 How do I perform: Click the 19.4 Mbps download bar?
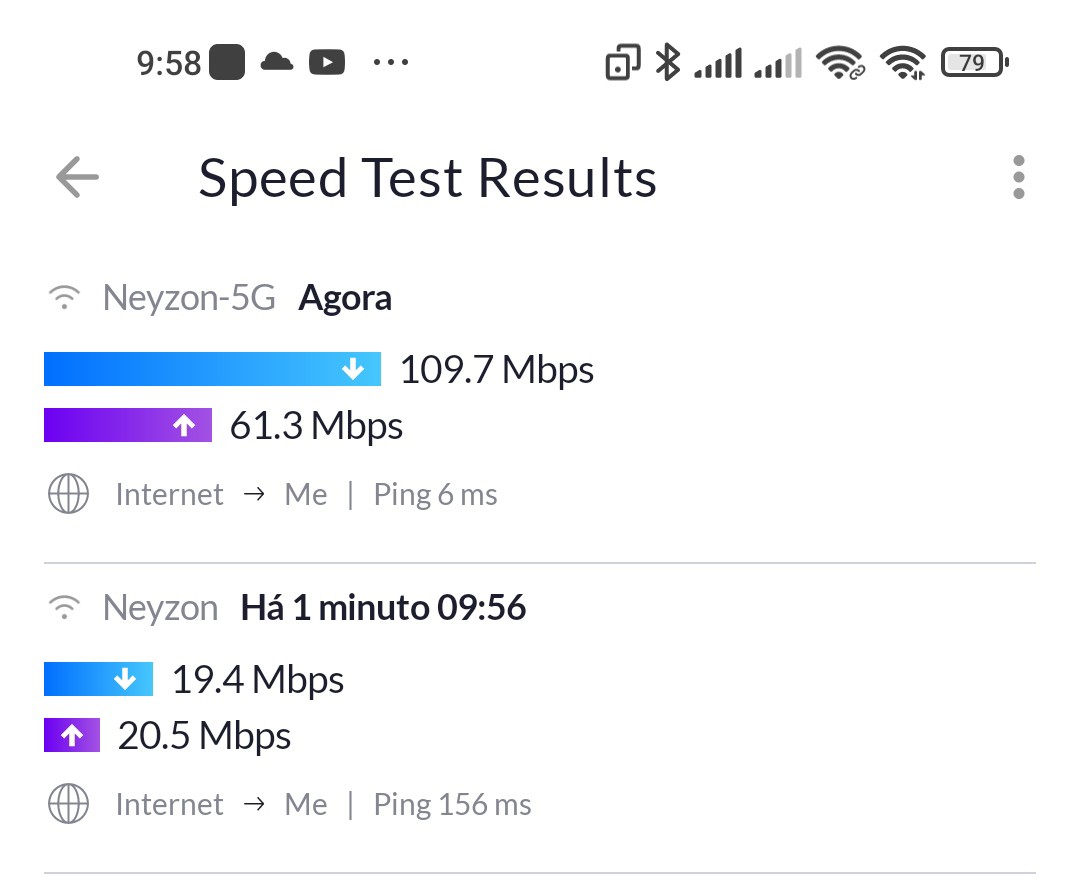click(x=98, y=679)
